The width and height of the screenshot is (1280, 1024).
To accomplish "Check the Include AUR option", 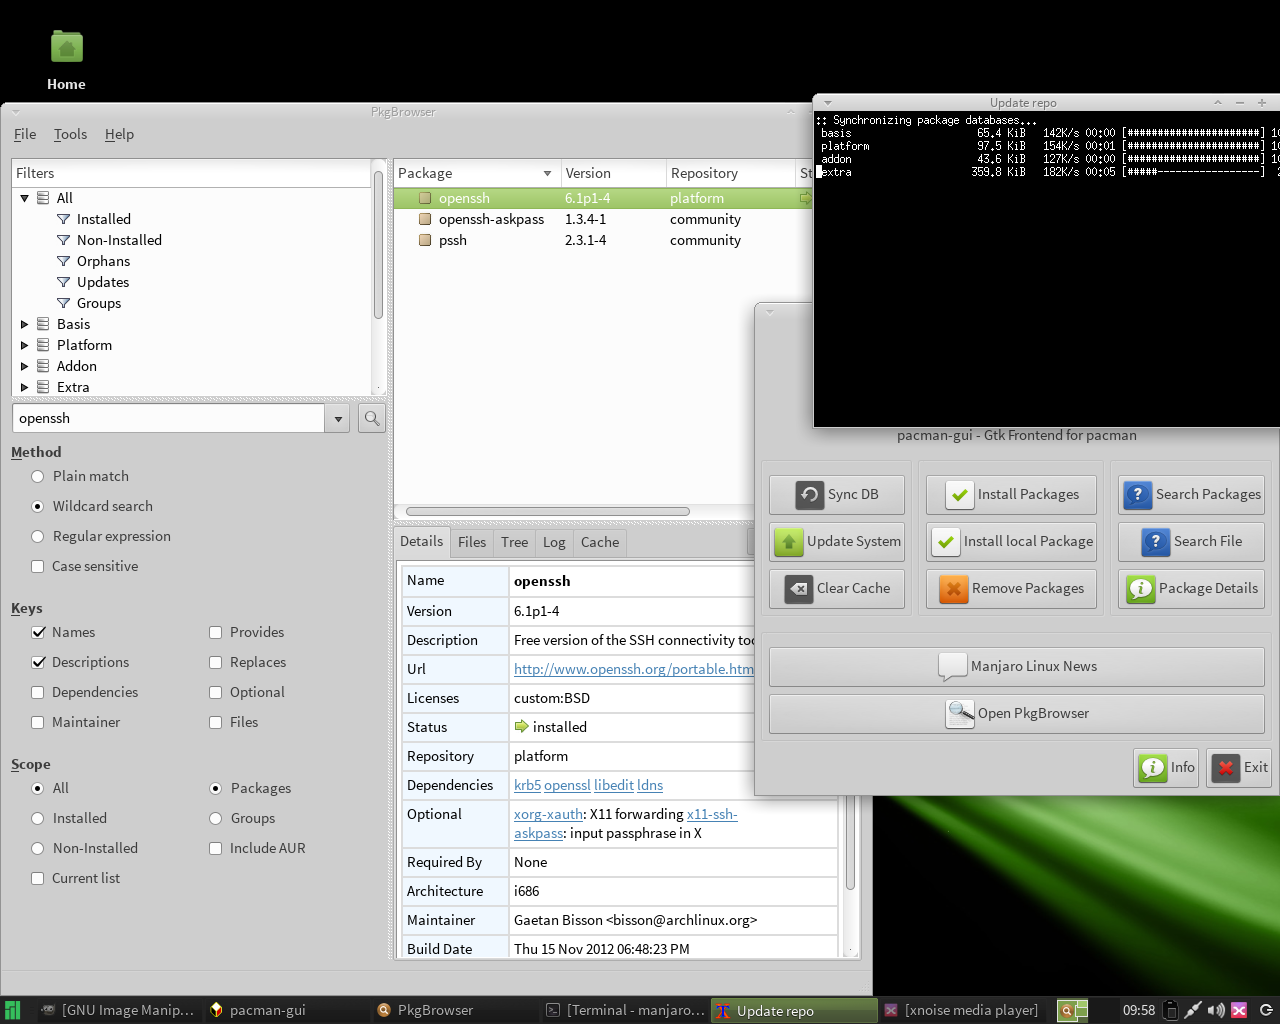I will [x=215, y=848].
